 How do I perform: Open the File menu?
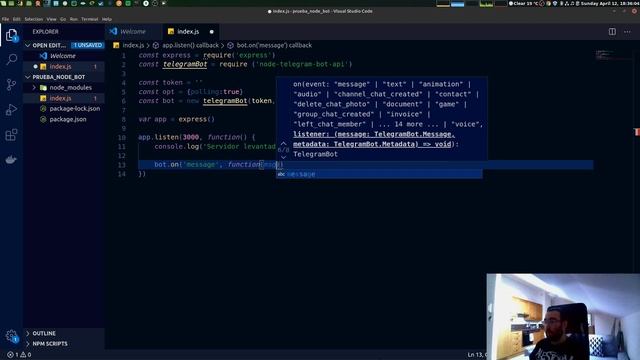pyautogui.click(x=5, y=19)
